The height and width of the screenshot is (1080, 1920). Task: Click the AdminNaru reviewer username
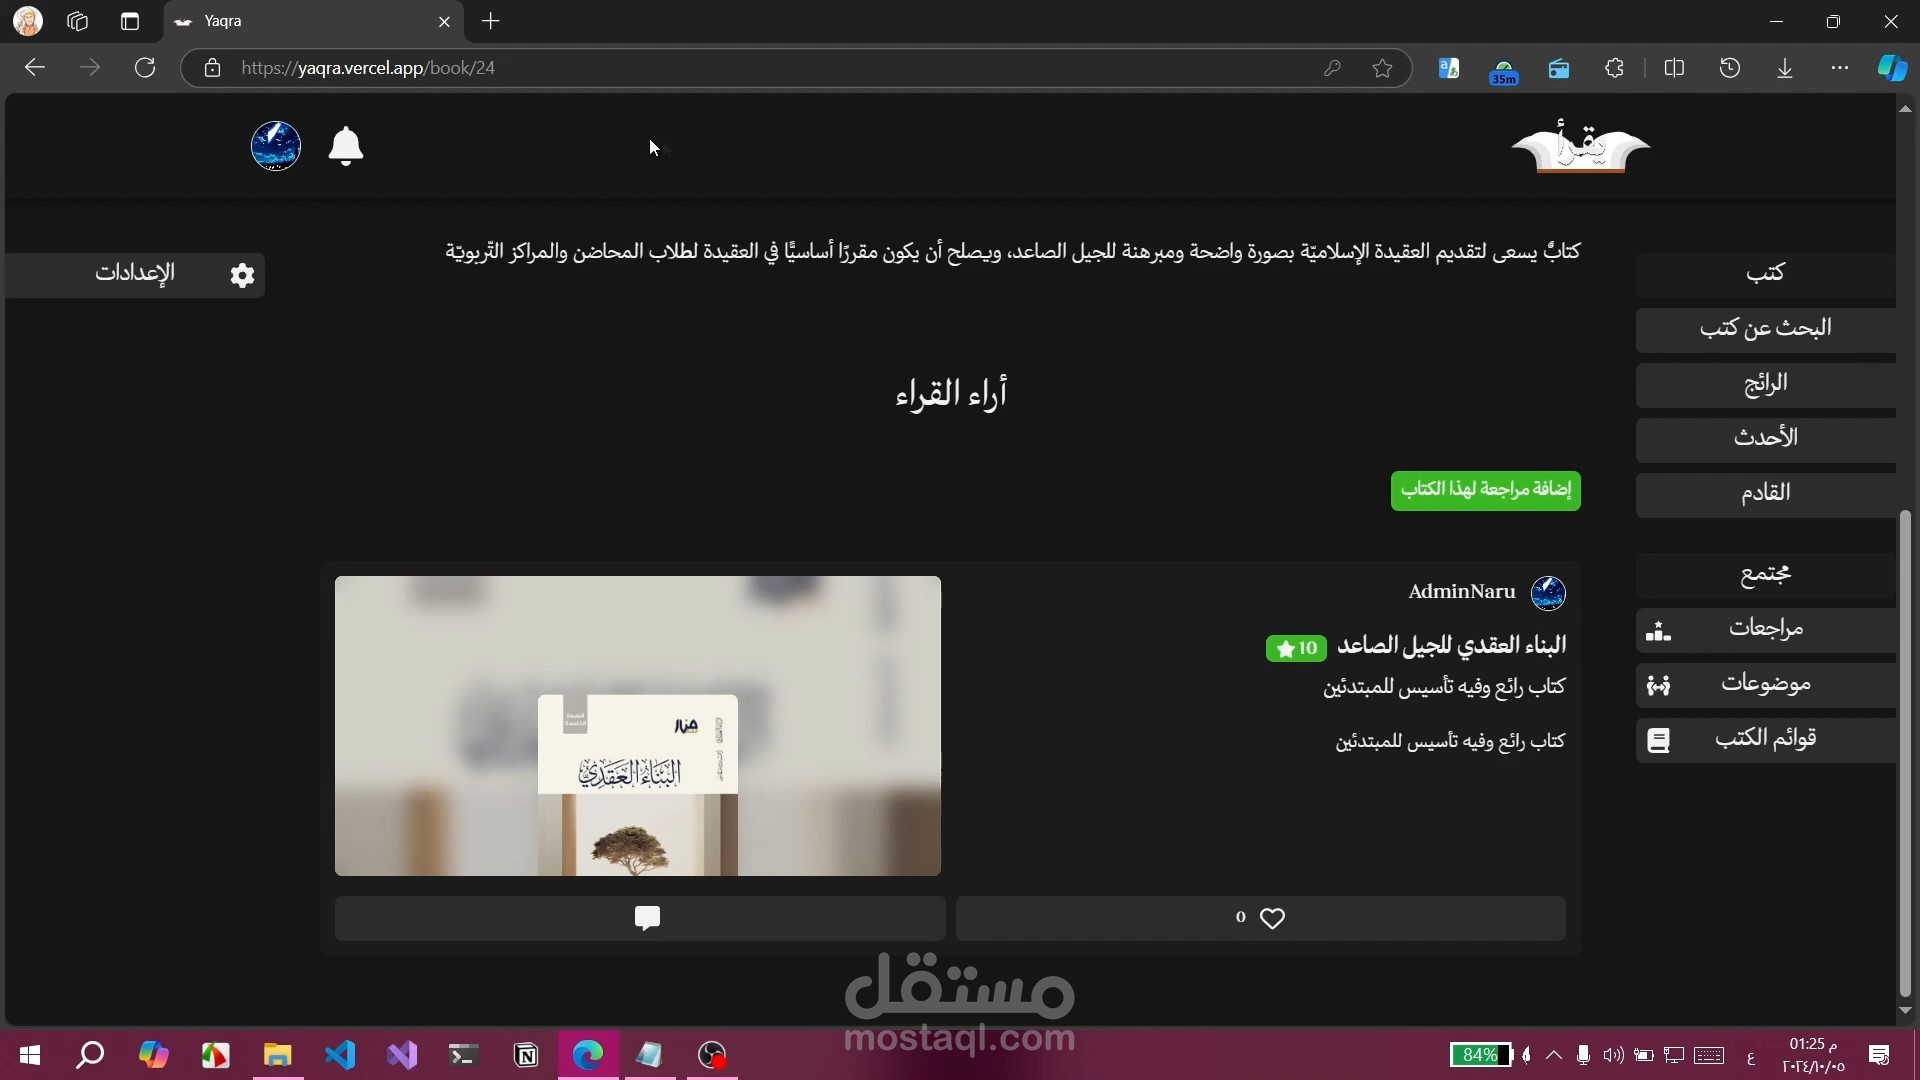1461,592
